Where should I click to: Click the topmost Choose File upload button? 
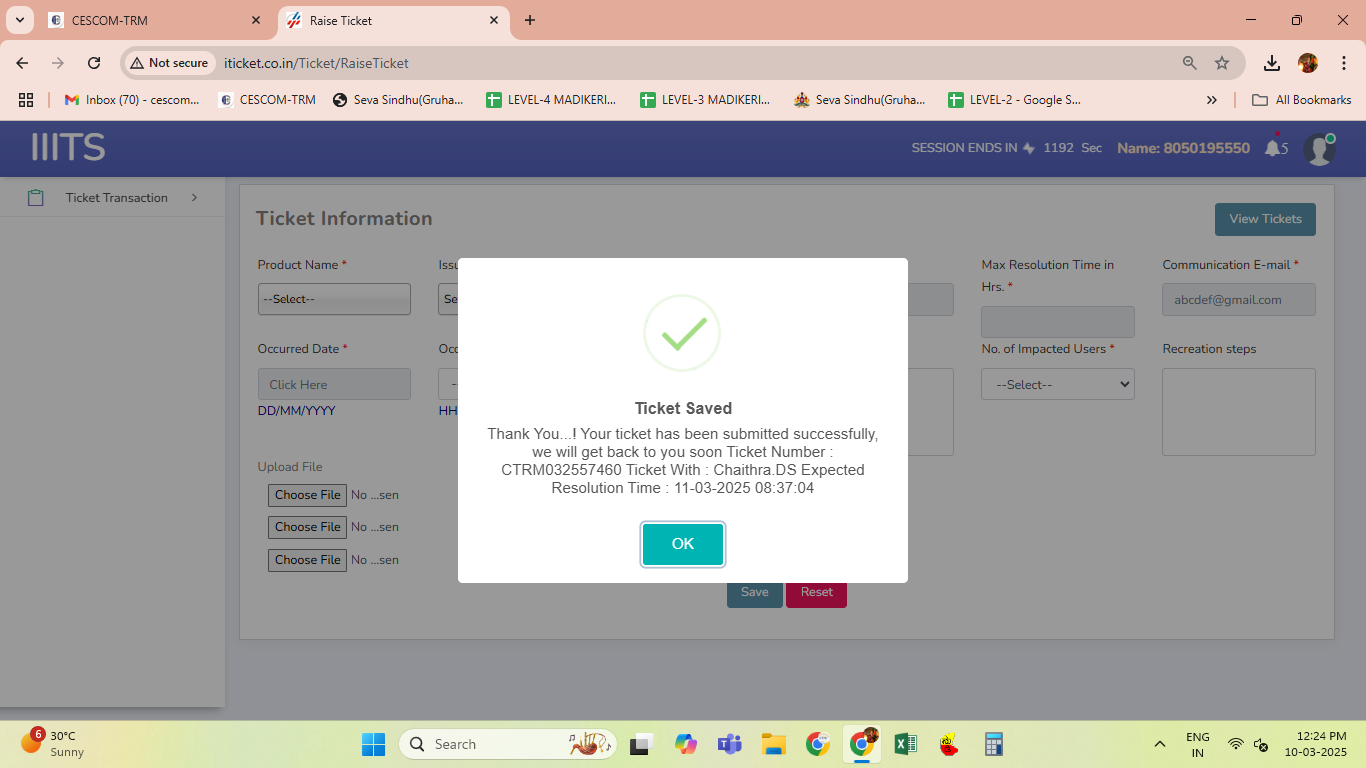(307, 495)
